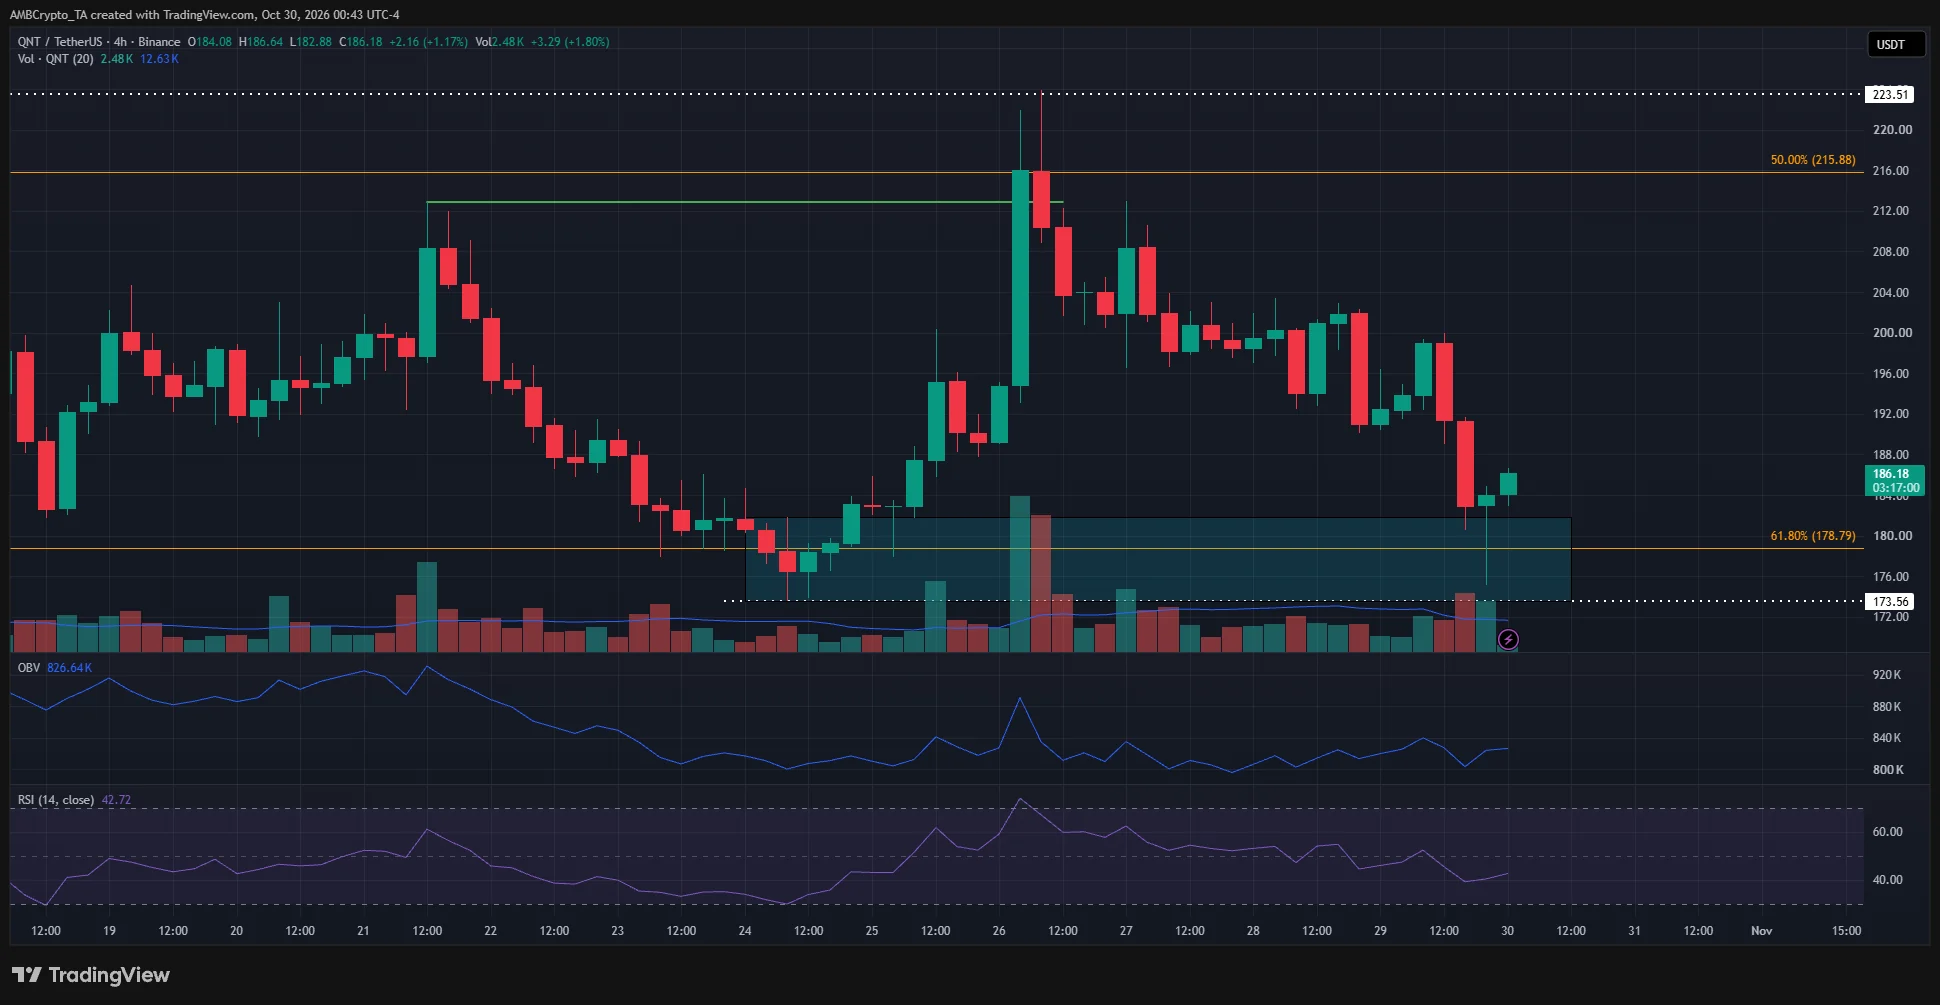Click the volume MA value 12.63K
Image resolution: width=1940 pixels, height=1005 pixels.
pyautogui.click(x=159, y=59)
